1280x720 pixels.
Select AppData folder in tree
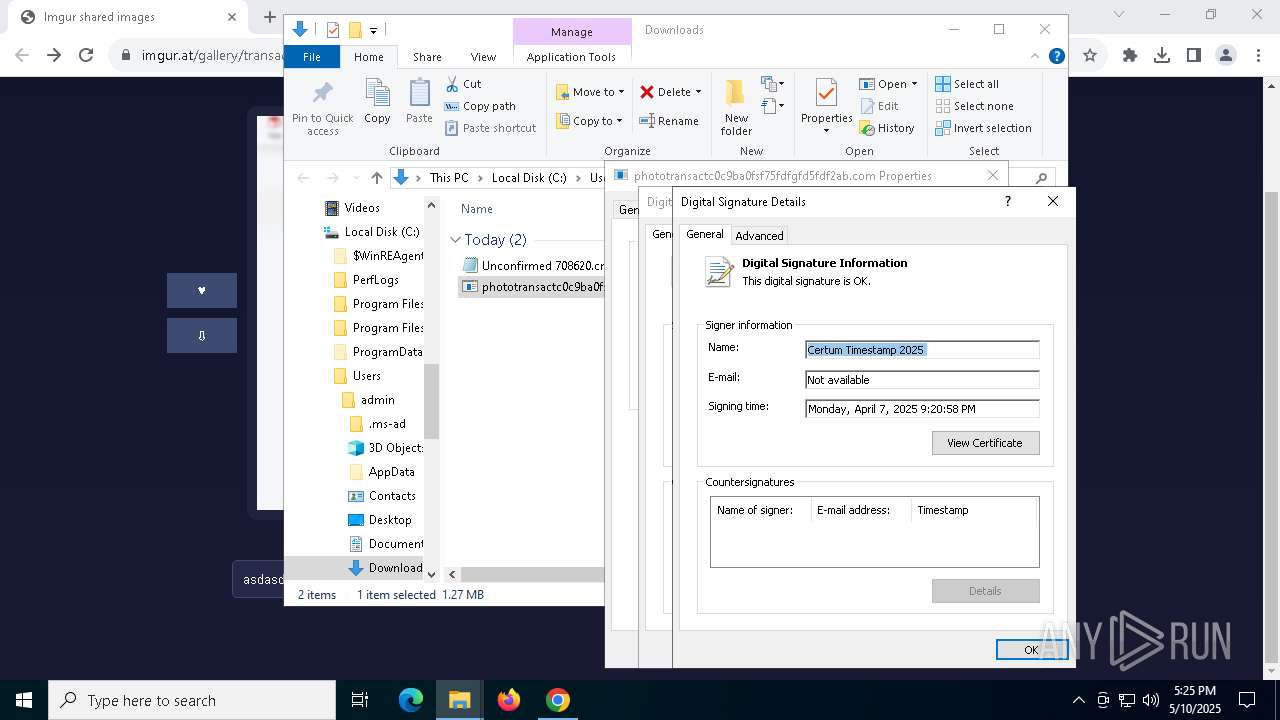point(392,472)
